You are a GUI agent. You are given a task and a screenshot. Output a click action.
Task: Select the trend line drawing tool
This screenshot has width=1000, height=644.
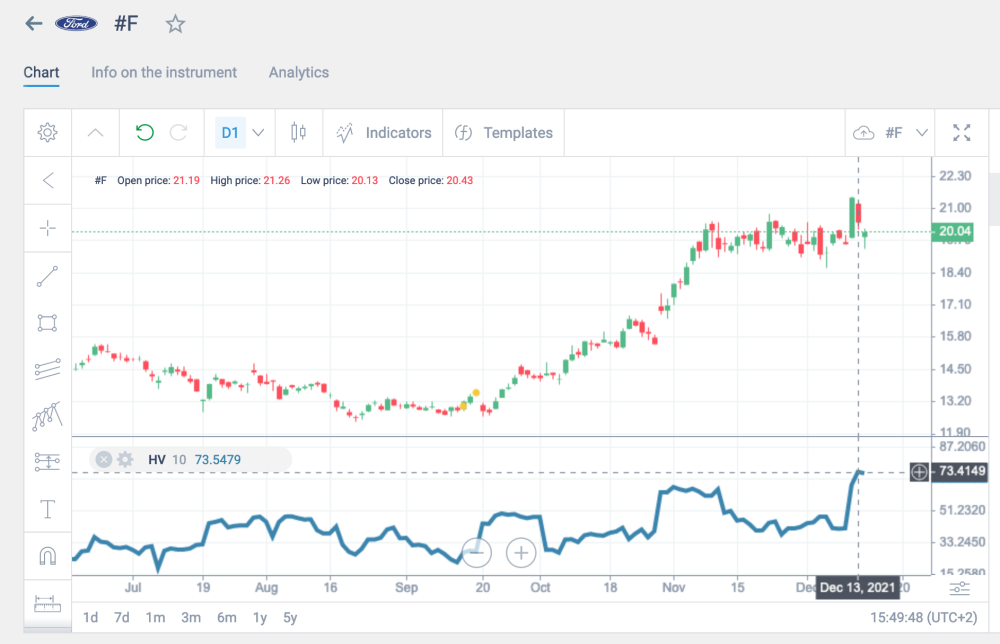point(47,275)
